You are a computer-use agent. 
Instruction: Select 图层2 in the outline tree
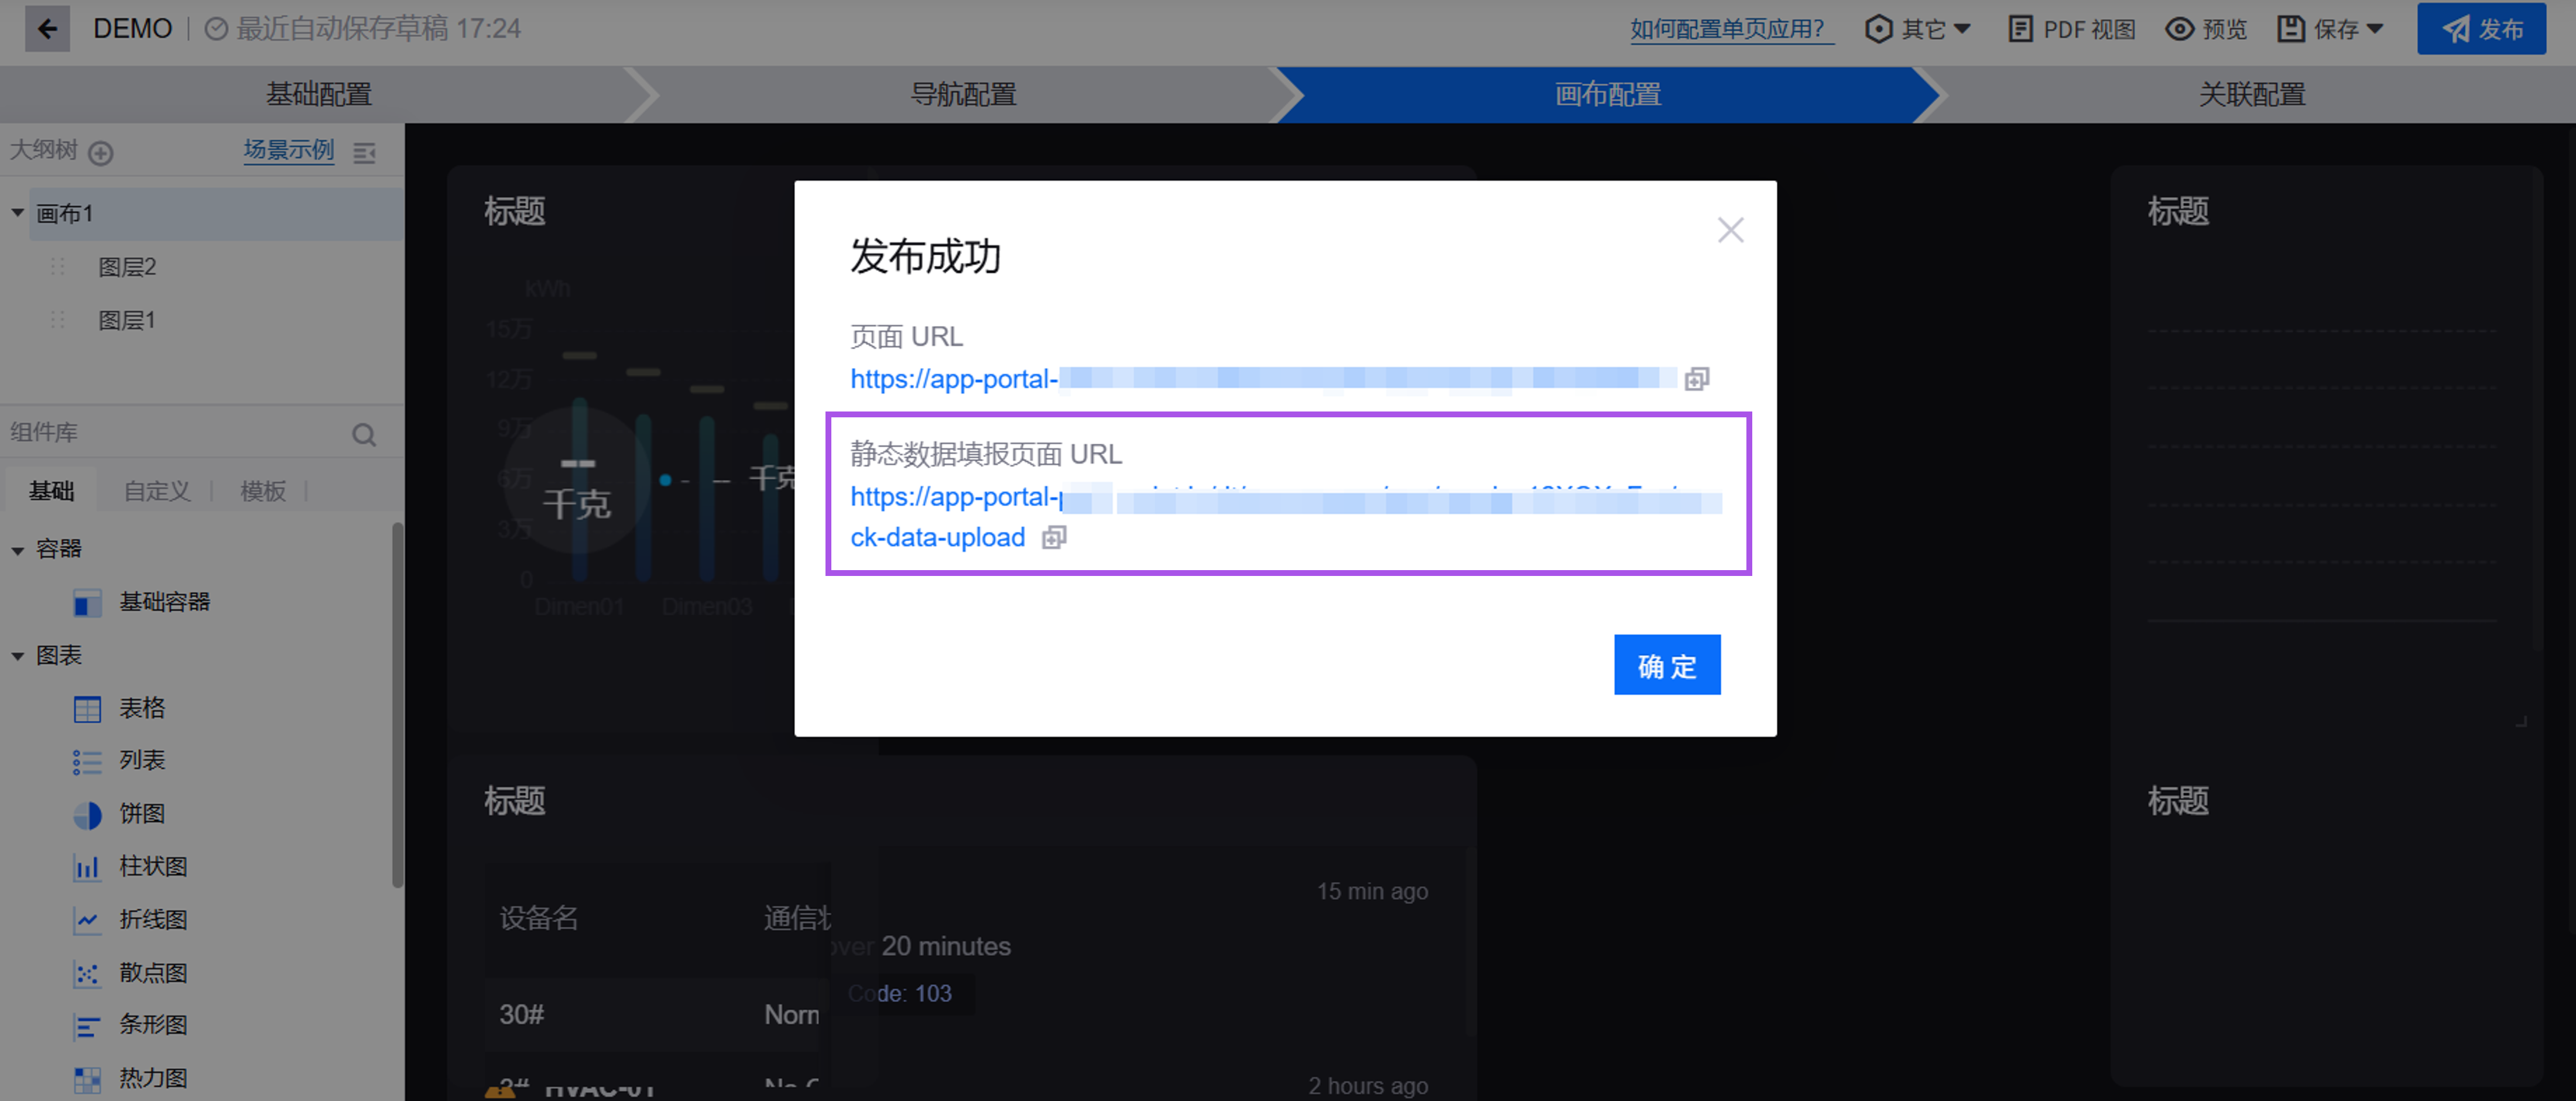127,266
